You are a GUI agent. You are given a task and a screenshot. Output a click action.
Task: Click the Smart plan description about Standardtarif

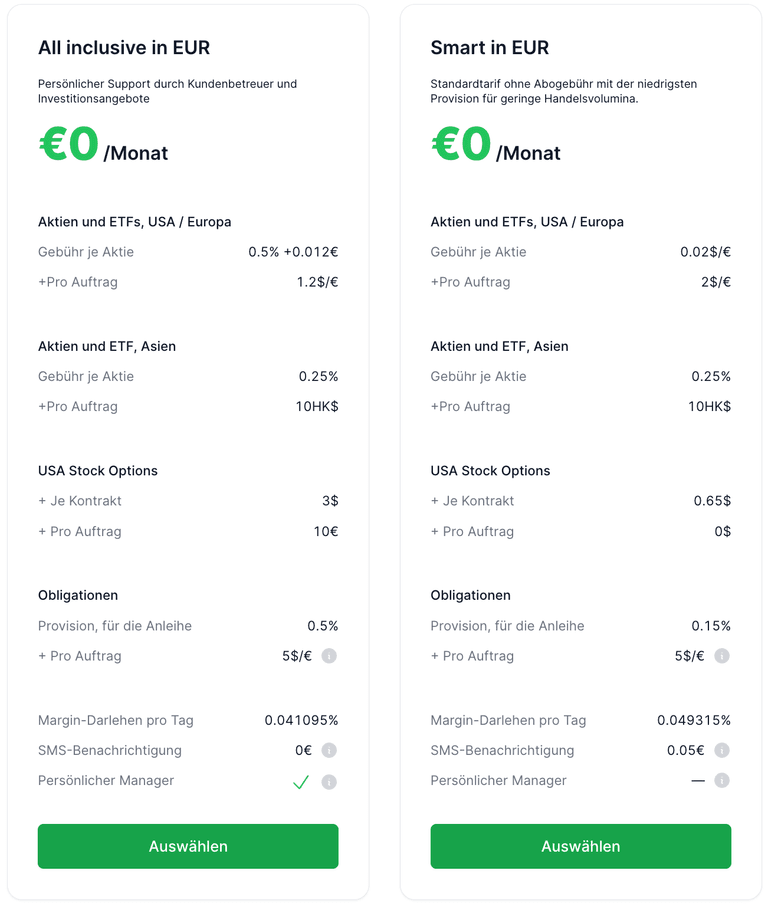pyautogui.click(x=566, y=91)
